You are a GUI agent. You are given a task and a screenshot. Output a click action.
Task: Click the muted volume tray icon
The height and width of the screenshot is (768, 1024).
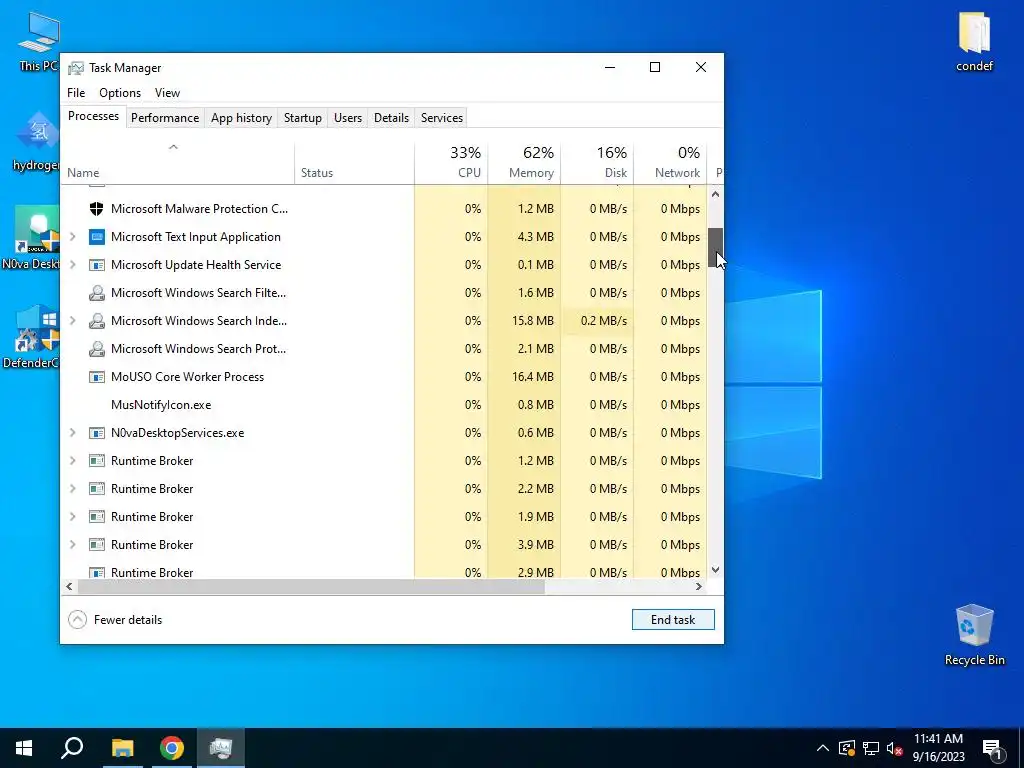pos(894,748)
